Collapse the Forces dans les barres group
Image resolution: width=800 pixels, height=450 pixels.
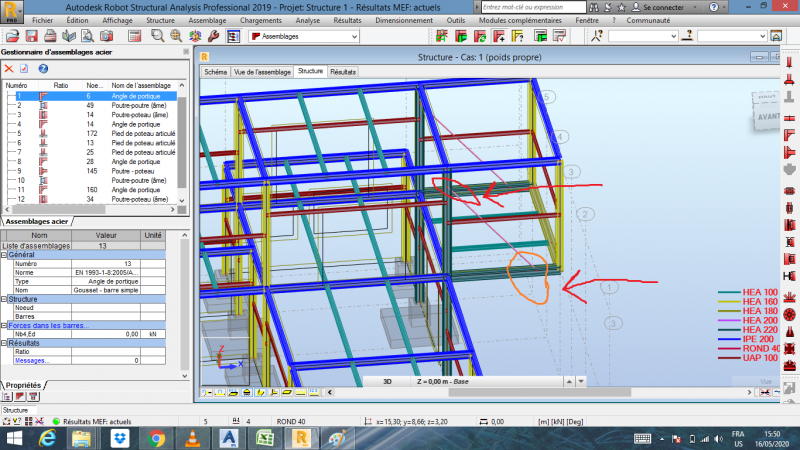4,326
